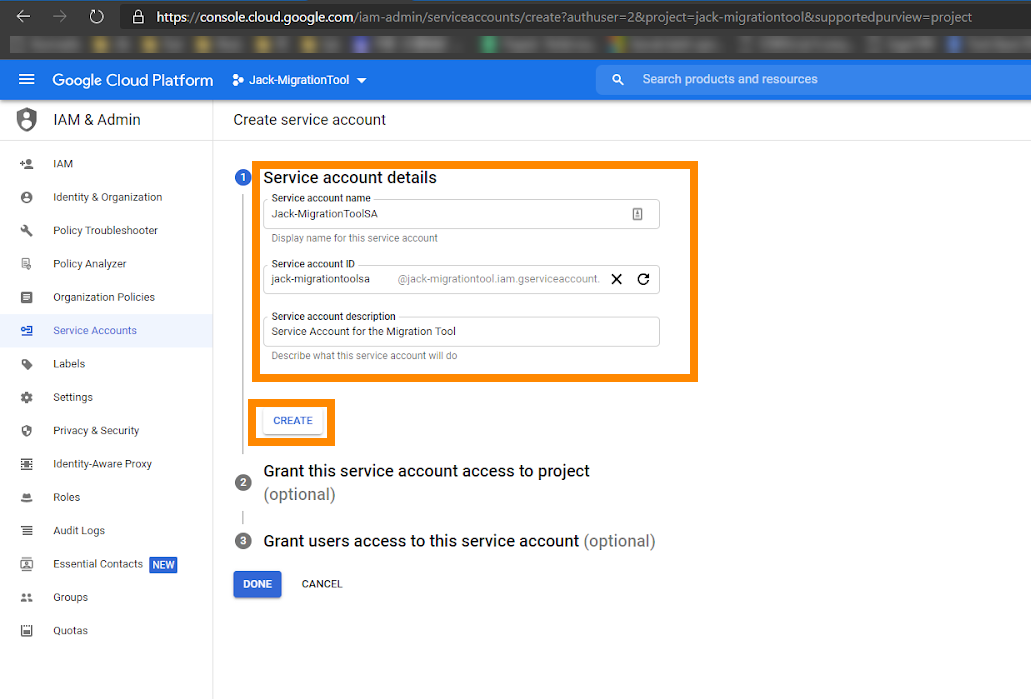Open Organization Policies page
Screen dimensions: 1031x699
pos(104,297)
